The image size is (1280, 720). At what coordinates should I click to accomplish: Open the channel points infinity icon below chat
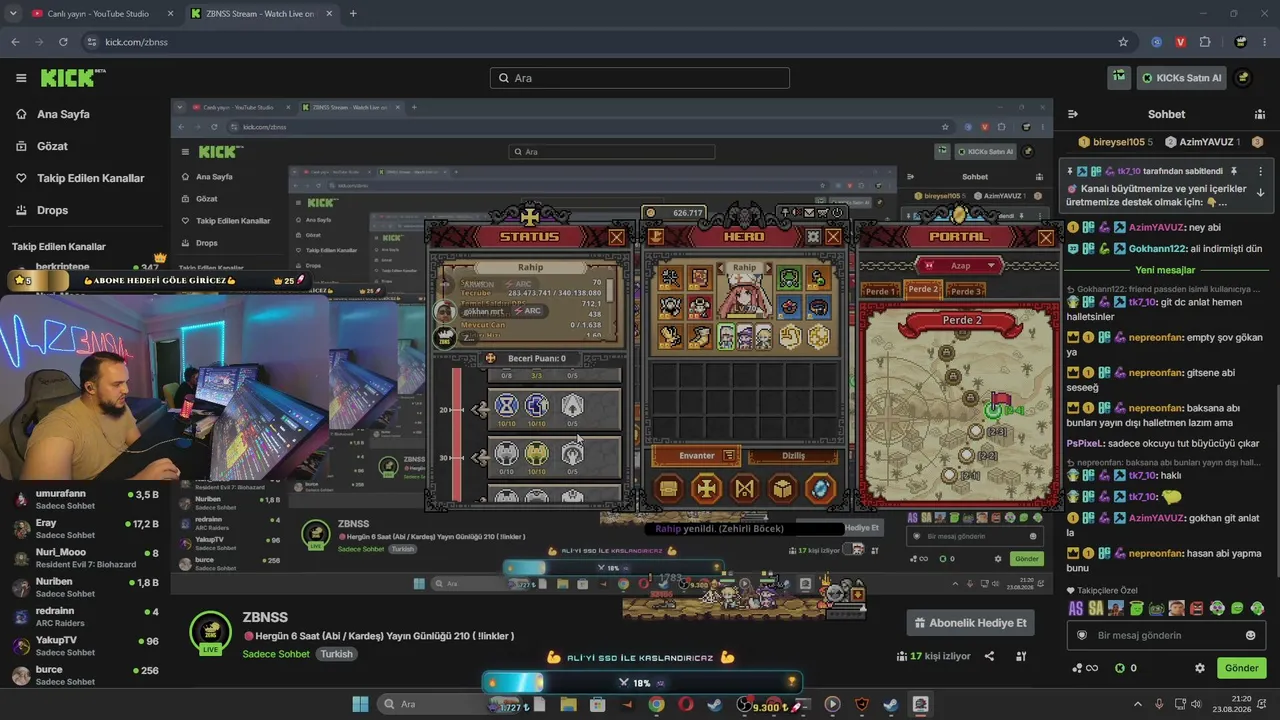(x=1086, y=668)
